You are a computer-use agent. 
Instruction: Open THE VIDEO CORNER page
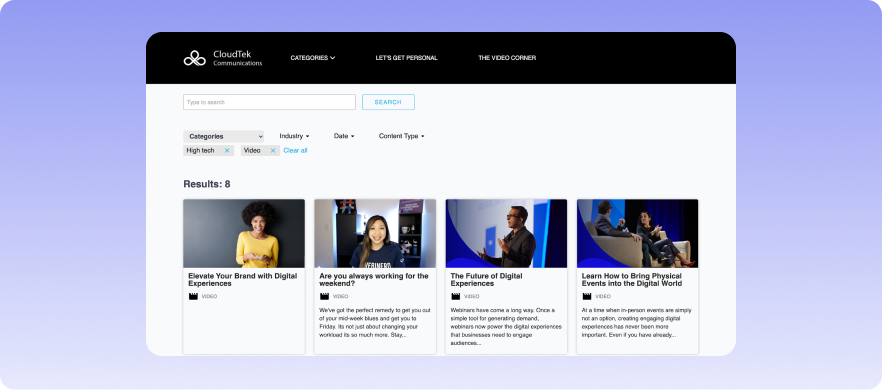pyautogui.click(x=507, y=58)
